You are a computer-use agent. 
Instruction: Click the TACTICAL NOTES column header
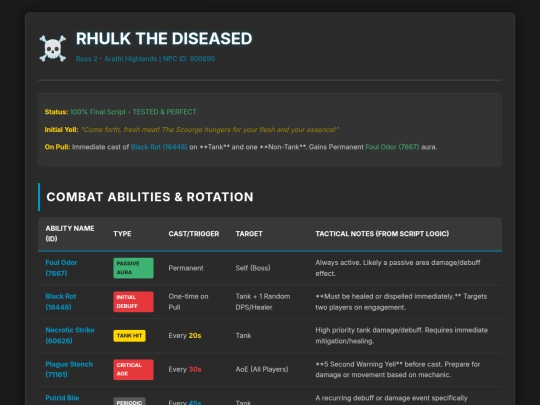click(x=382, y=234)
